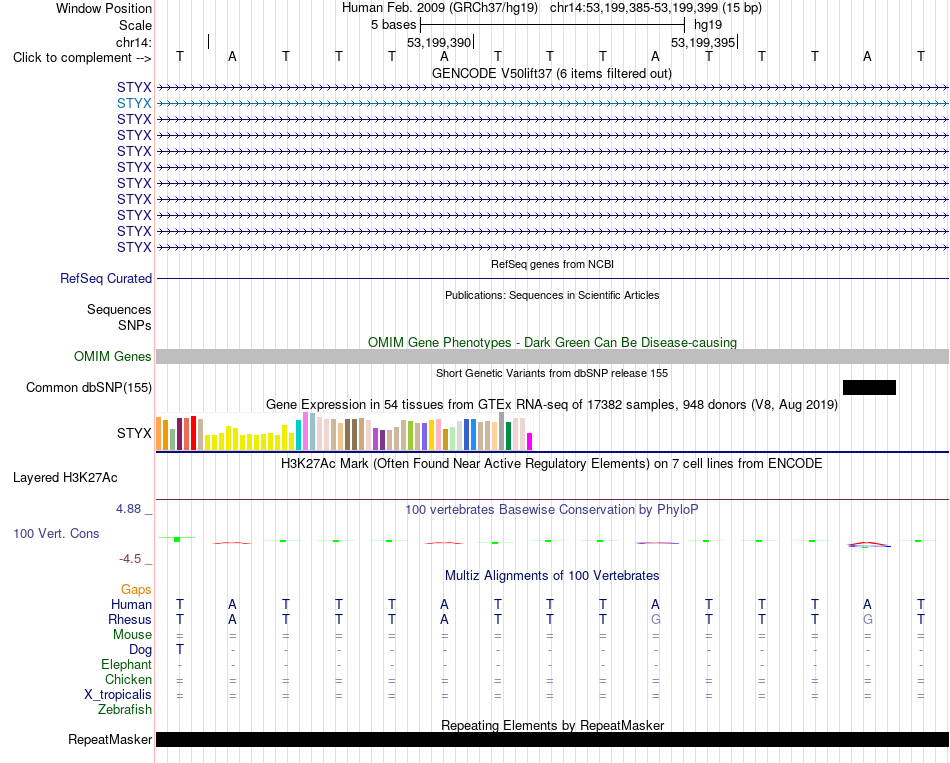950x763 pixels.
Task: Select the Elephant alignment row label
Action: tap(126, 665)
